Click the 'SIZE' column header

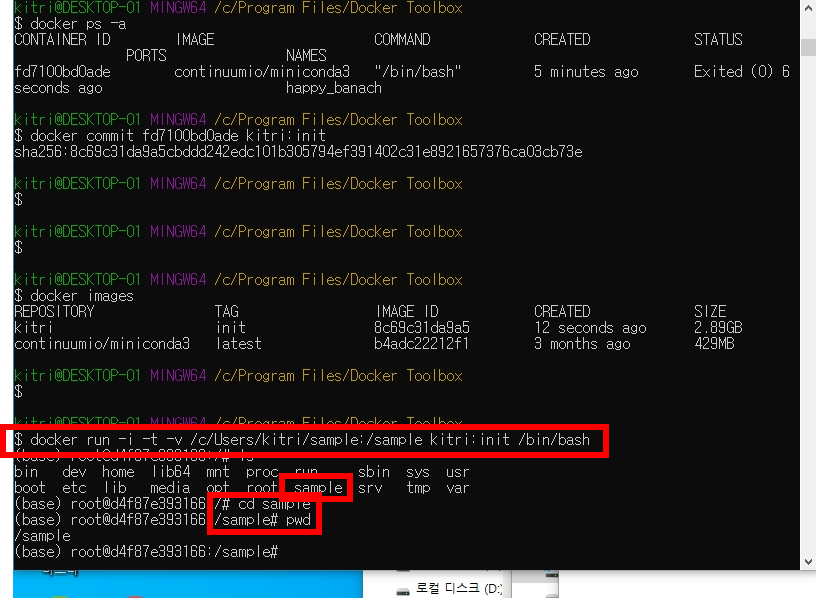click(710, 312)
